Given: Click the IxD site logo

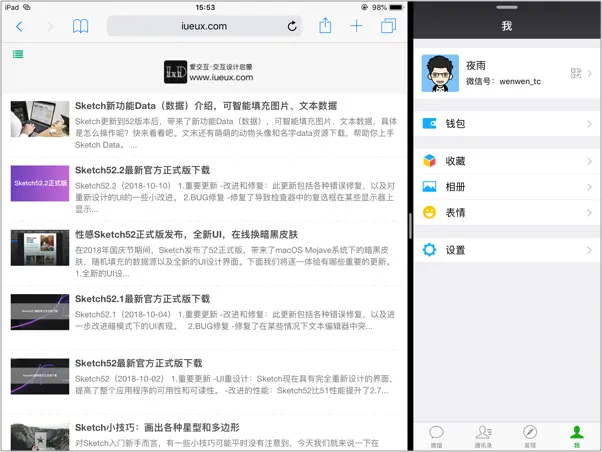Looking at the screenshot, I should (175, 72).
